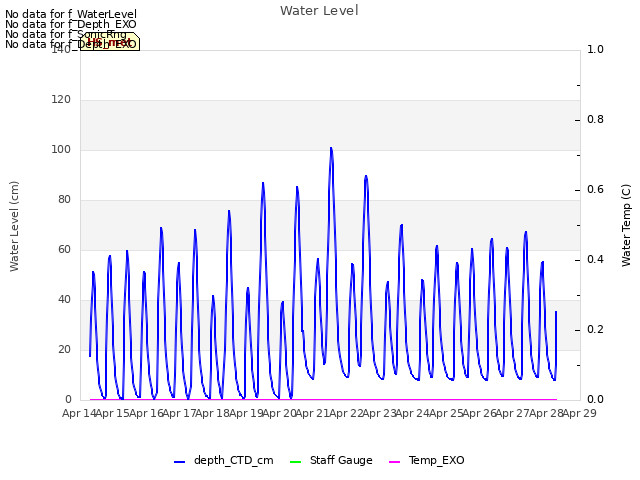Click the 60 tick on the left axis
The width and height of the screenshot is (640, 480).
click(x=64, y=249)
